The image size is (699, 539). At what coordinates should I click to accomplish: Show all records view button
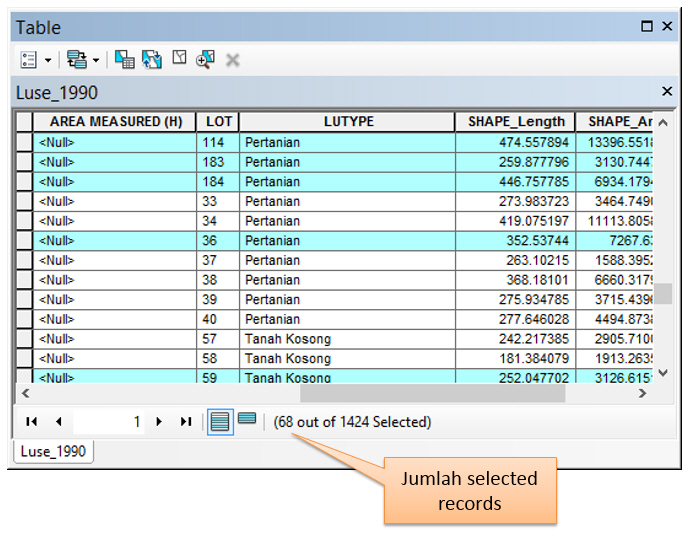pyautogui.click(x=220, y=422)
